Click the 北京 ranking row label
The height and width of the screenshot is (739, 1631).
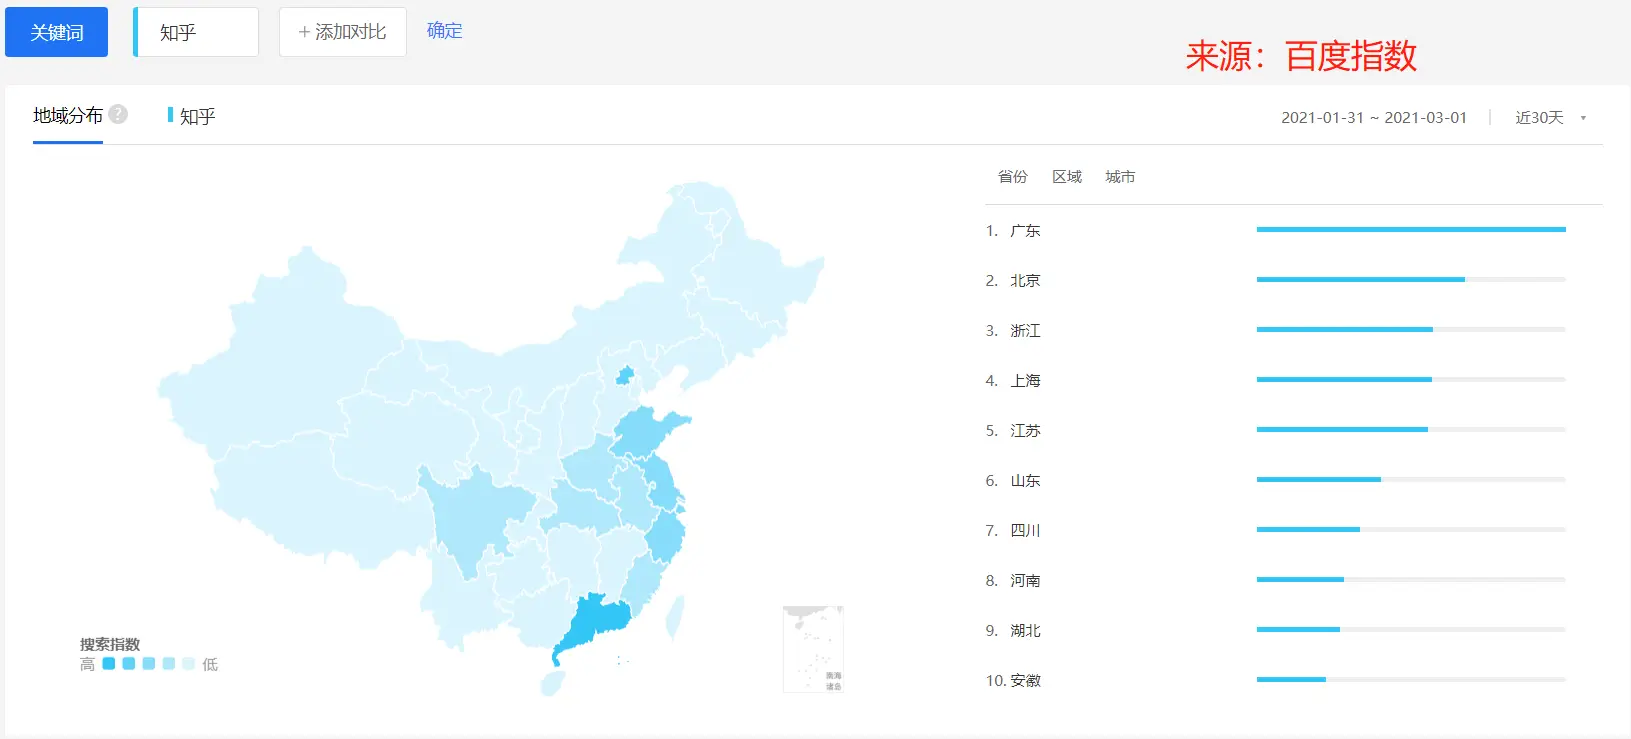[x=1025, y=281]
